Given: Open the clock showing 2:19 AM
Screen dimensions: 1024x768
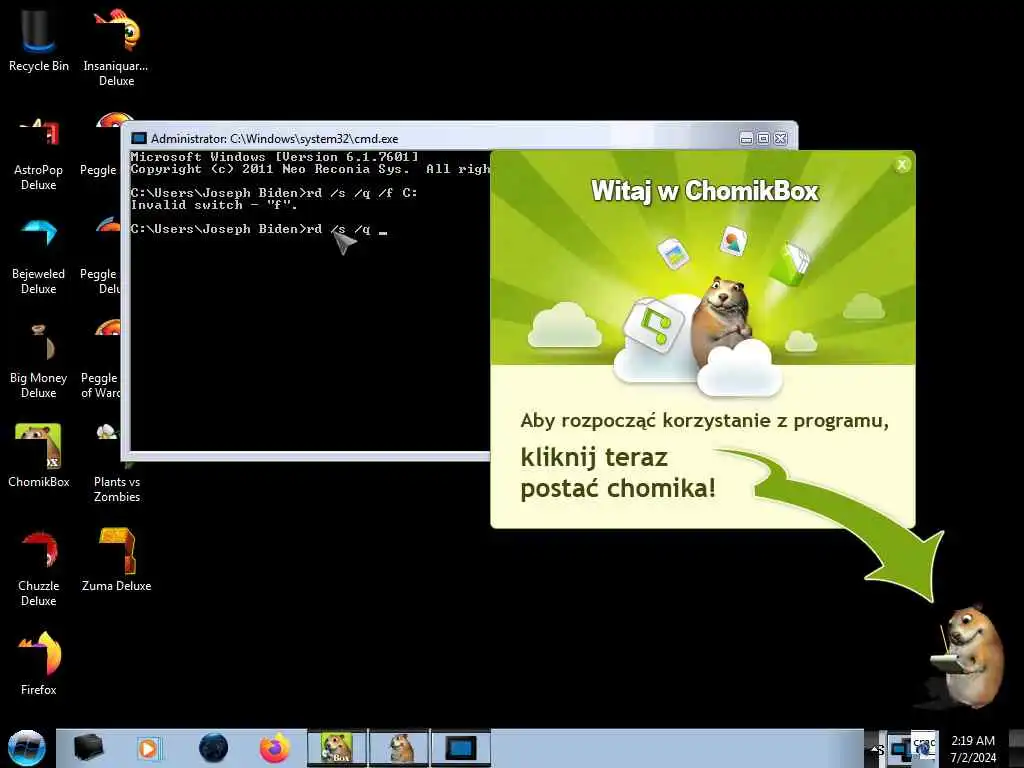Looking at the screenshot, I should pyautogui.click(x=973, y=749).
